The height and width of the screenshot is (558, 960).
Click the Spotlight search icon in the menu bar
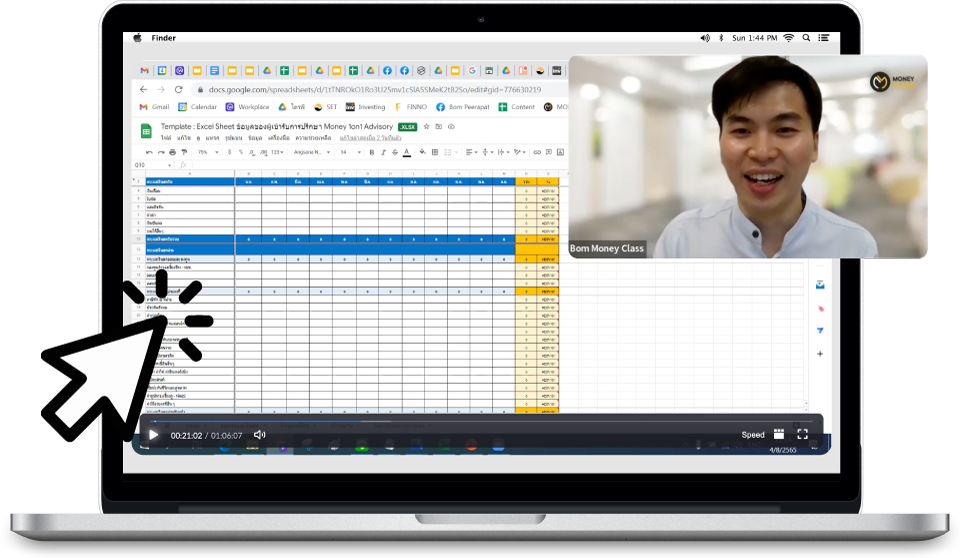tap(806, 38)
